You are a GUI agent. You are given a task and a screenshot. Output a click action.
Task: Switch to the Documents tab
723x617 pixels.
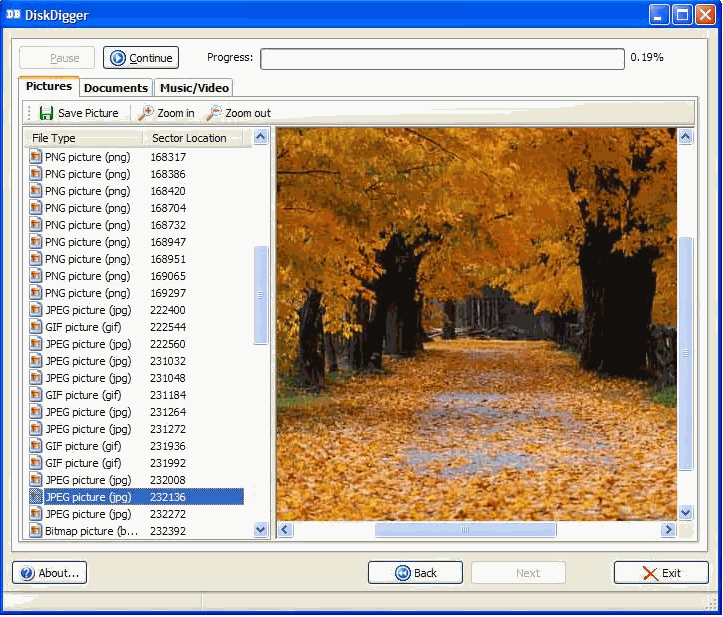coord(116,88)
